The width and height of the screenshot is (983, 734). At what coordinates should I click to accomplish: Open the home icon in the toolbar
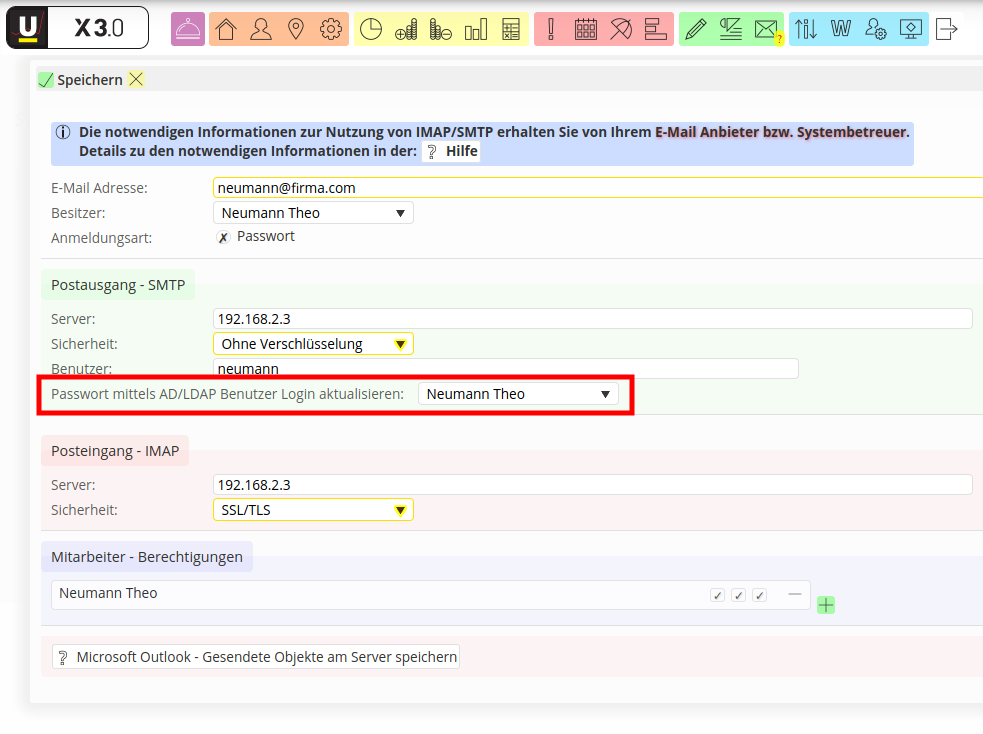(x=226, y=29)
